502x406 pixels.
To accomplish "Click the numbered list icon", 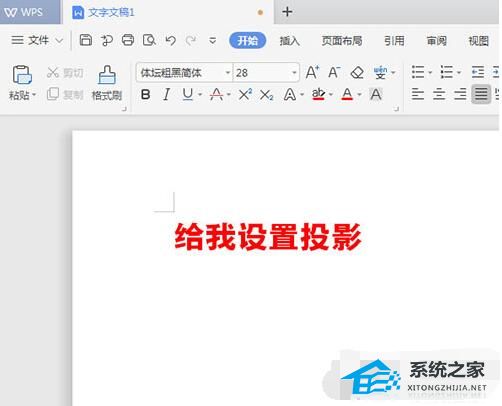I will (446, 72).
